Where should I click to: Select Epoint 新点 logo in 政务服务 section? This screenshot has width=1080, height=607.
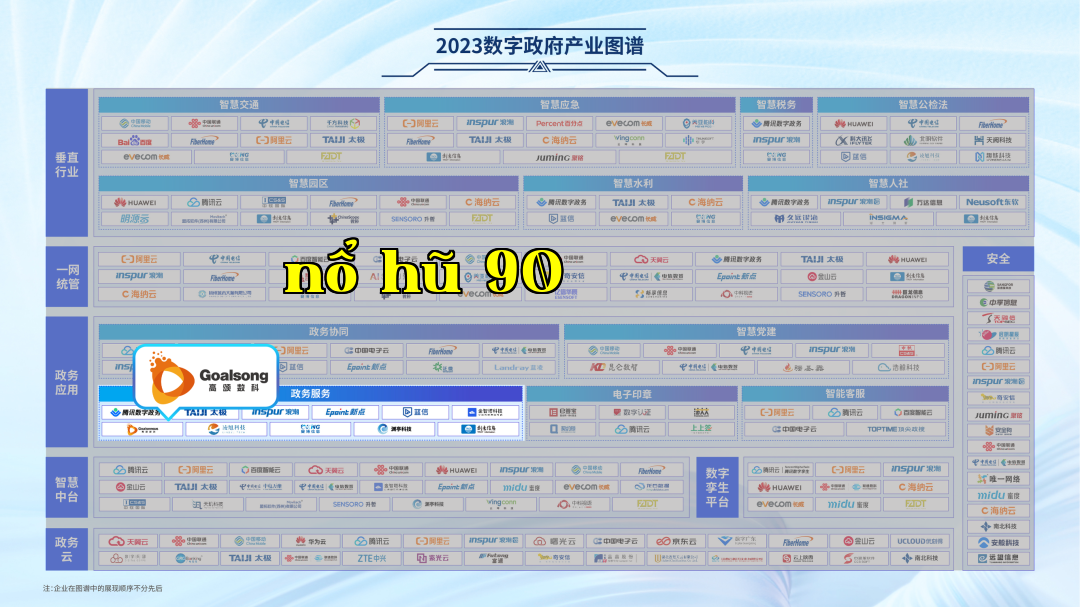click(x=345, y=412)
